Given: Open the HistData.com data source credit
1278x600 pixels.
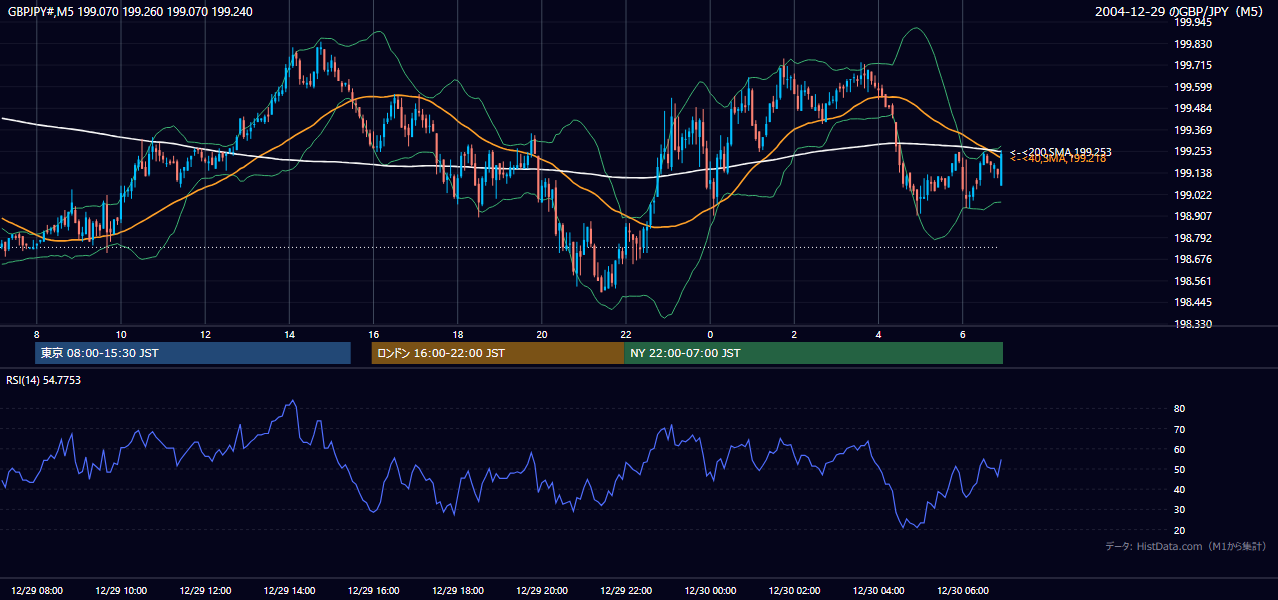Looking at the screenshot, I should tap(1185, 546).
